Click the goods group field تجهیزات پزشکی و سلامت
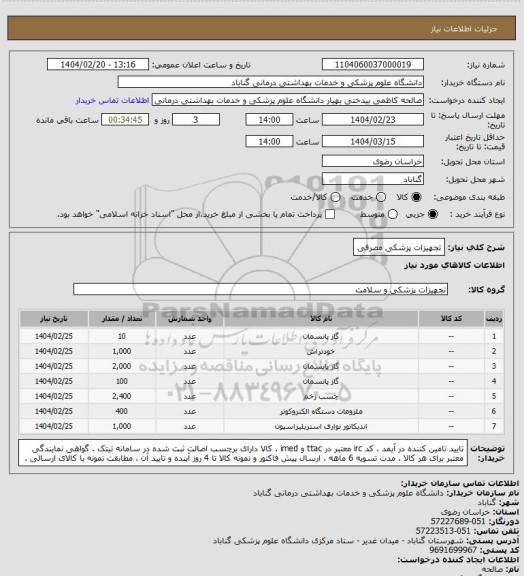 (260, 289)
